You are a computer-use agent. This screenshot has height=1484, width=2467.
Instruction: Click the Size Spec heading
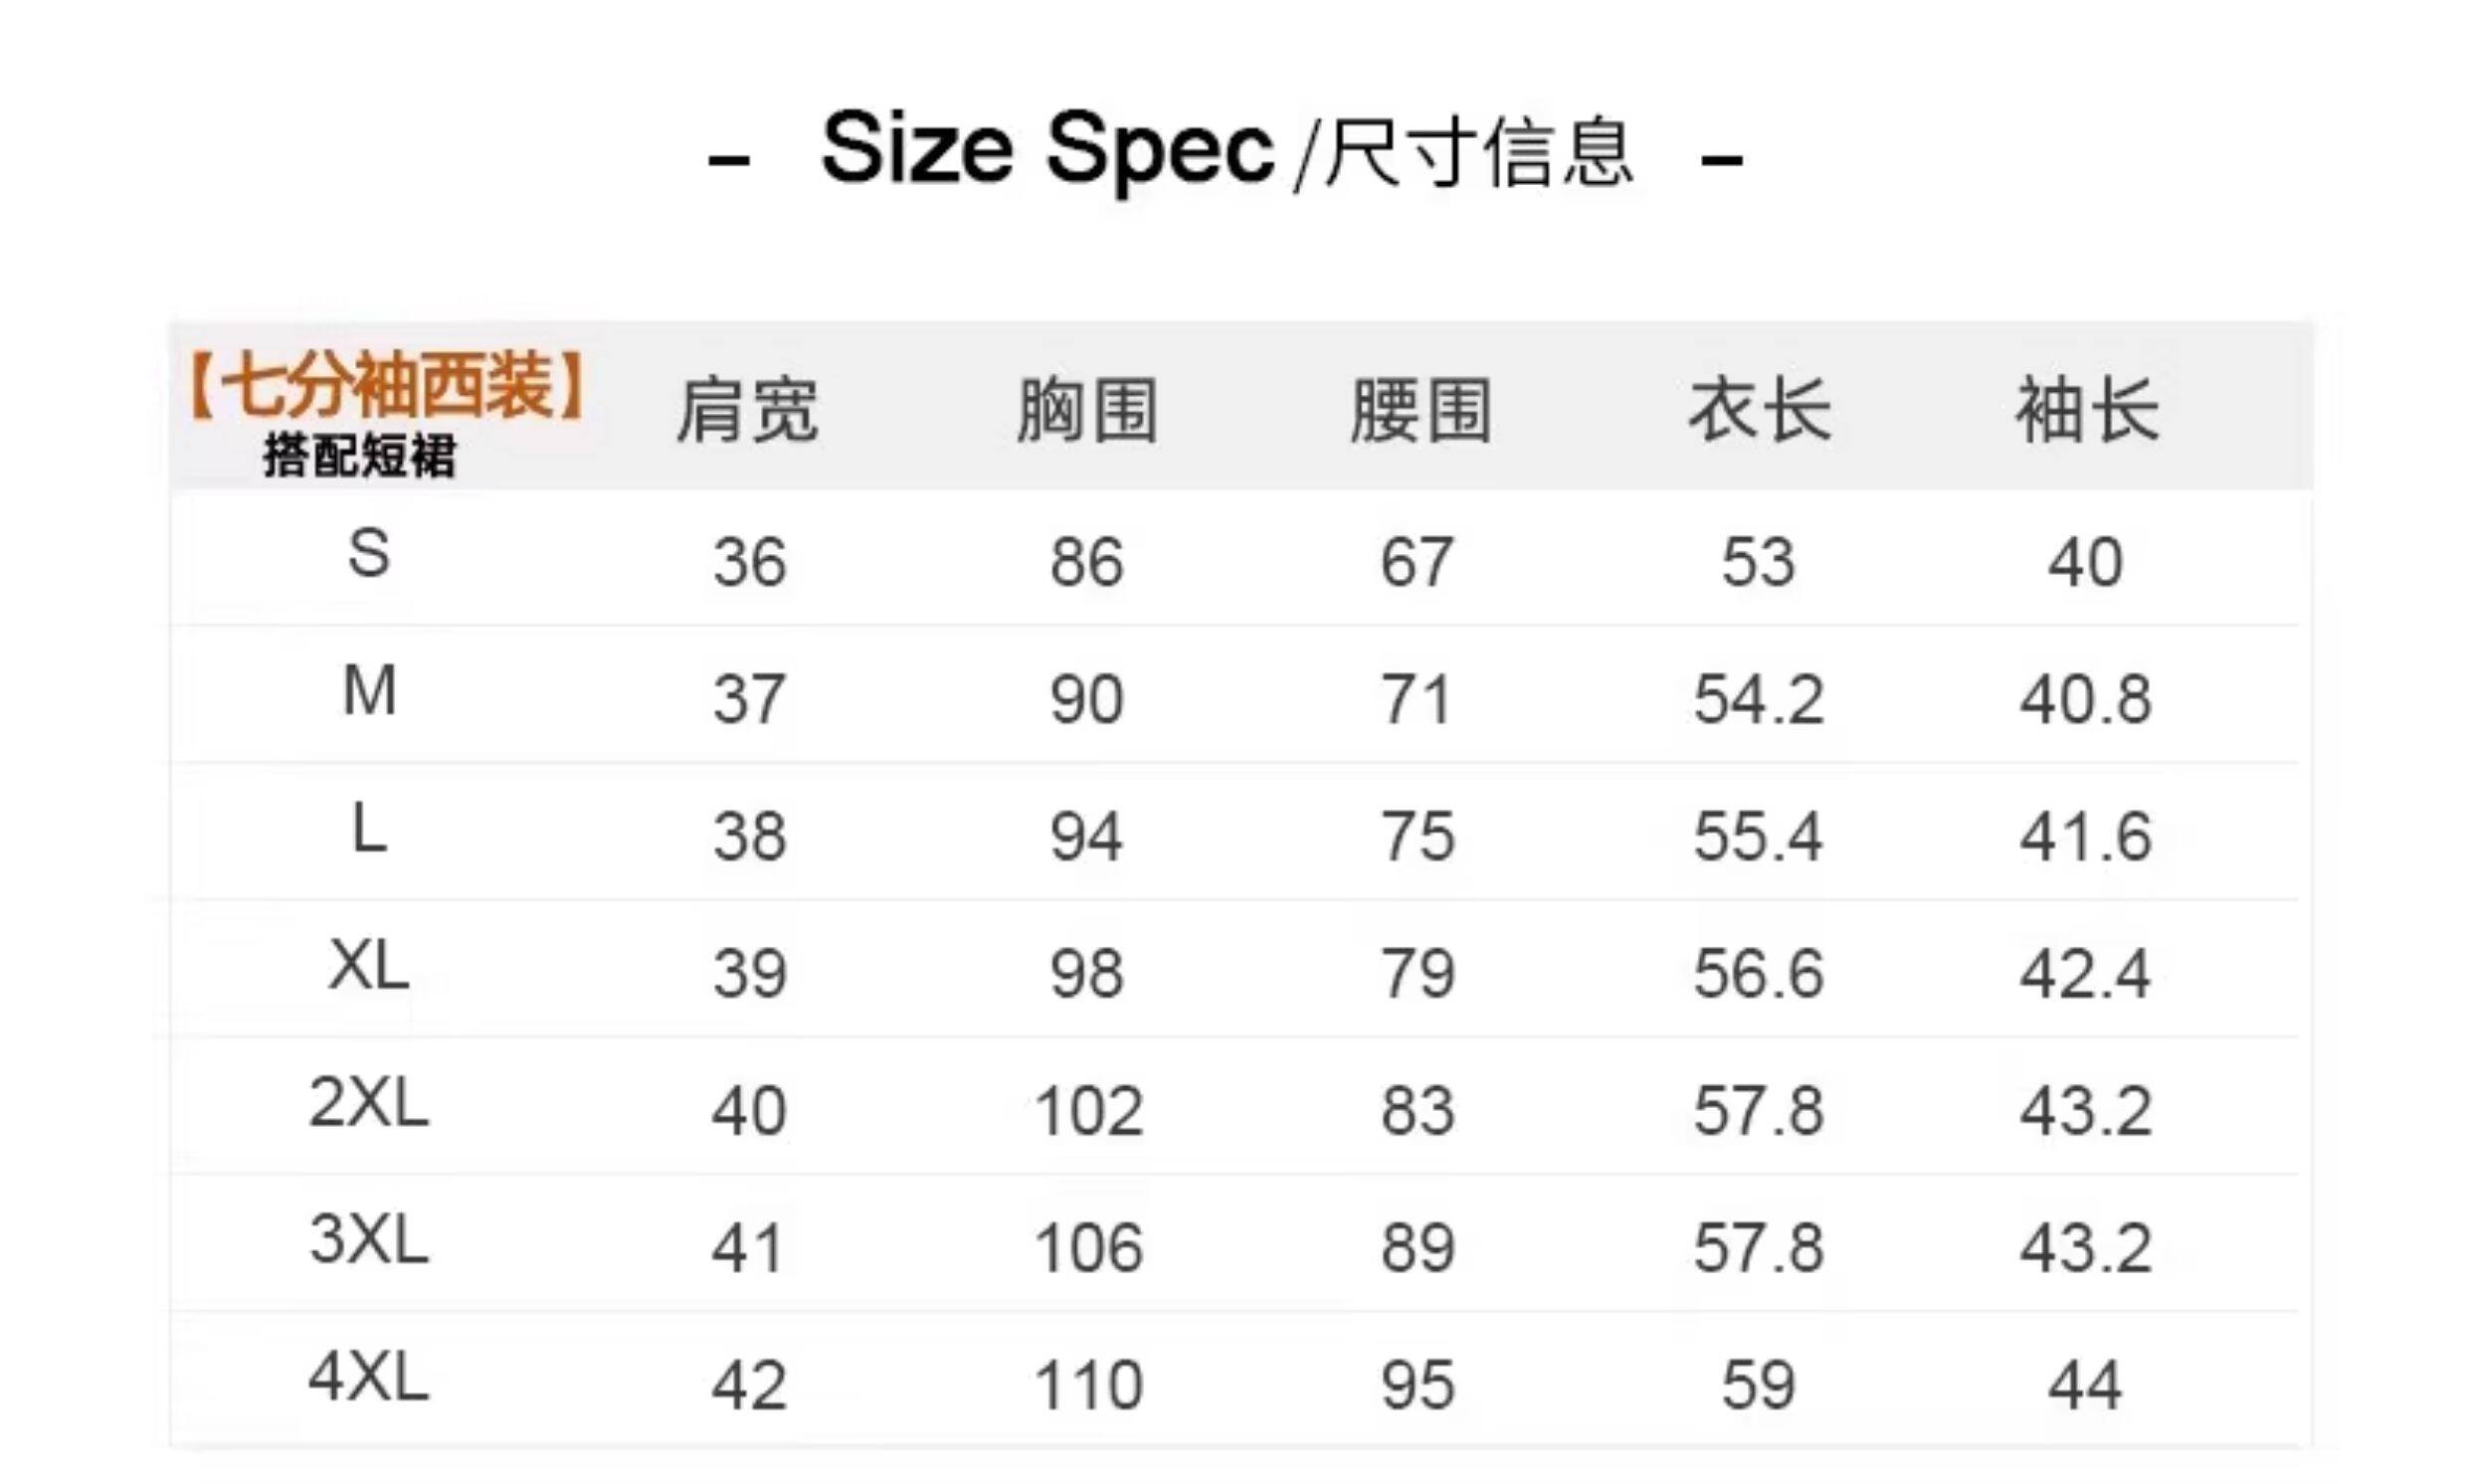[1046, 152]
